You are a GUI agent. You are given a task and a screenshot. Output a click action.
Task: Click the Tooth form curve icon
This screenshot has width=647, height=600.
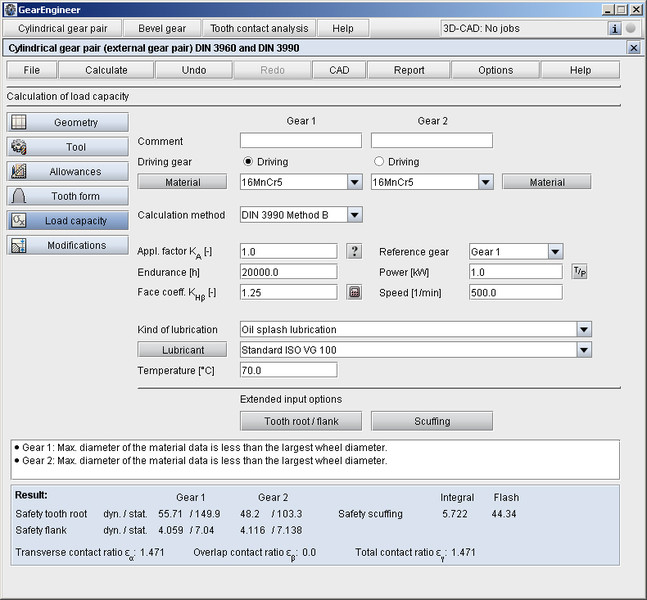tap(19, 196)
